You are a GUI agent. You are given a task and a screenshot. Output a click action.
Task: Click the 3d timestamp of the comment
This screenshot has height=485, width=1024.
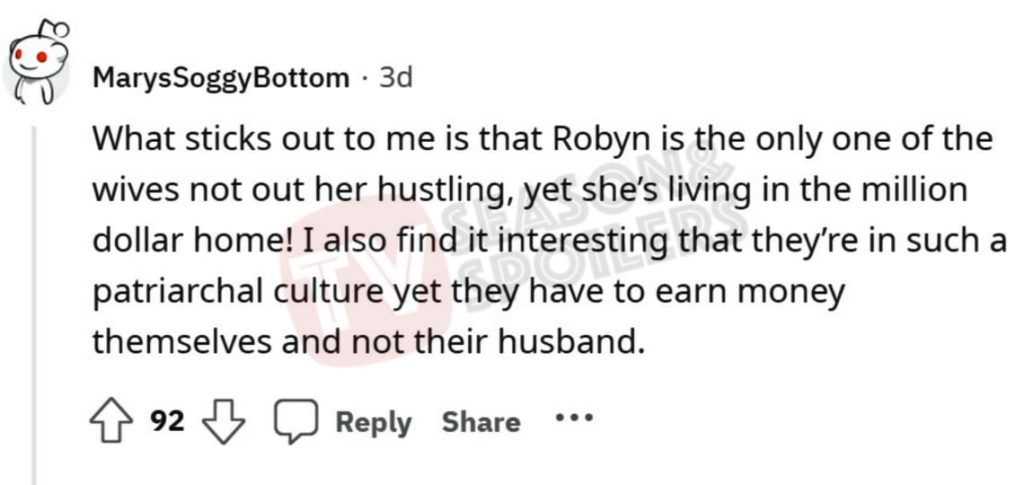click(x=396, y=78)
